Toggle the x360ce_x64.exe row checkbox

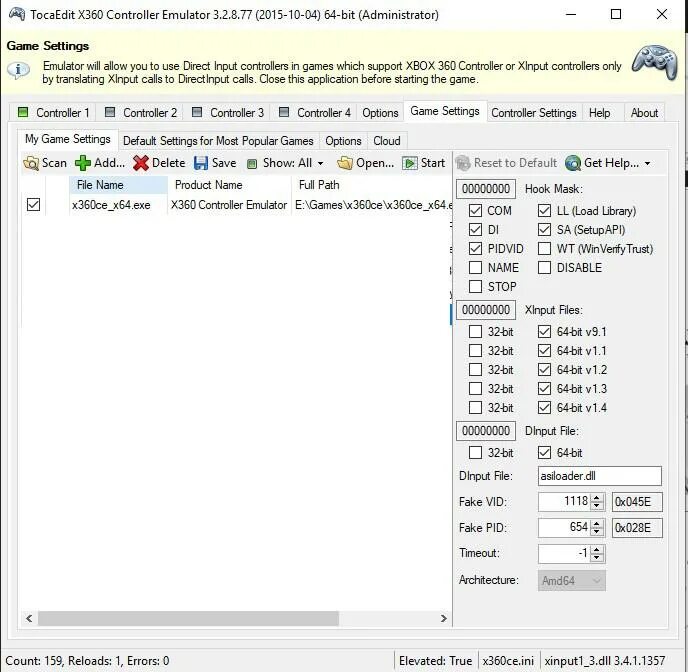[33, 204]
